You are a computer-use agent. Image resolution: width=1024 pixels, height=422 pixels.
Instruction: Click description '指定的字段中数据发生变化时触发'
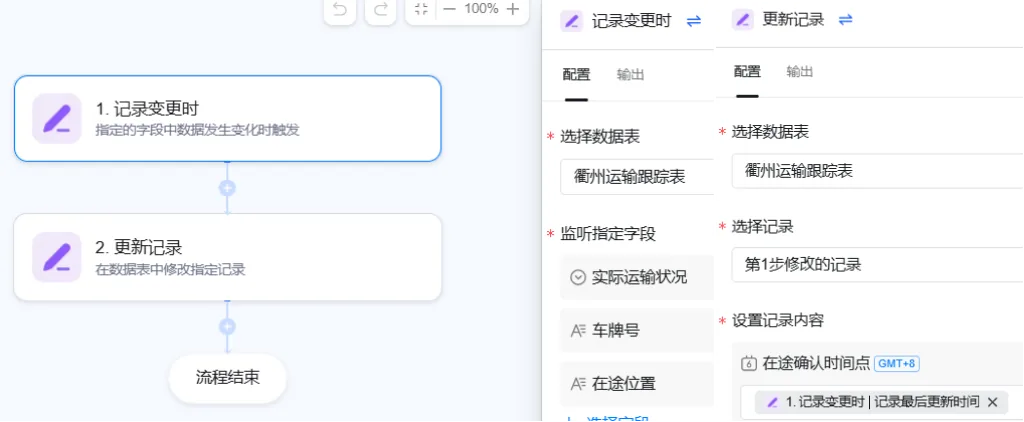[197, 131]
